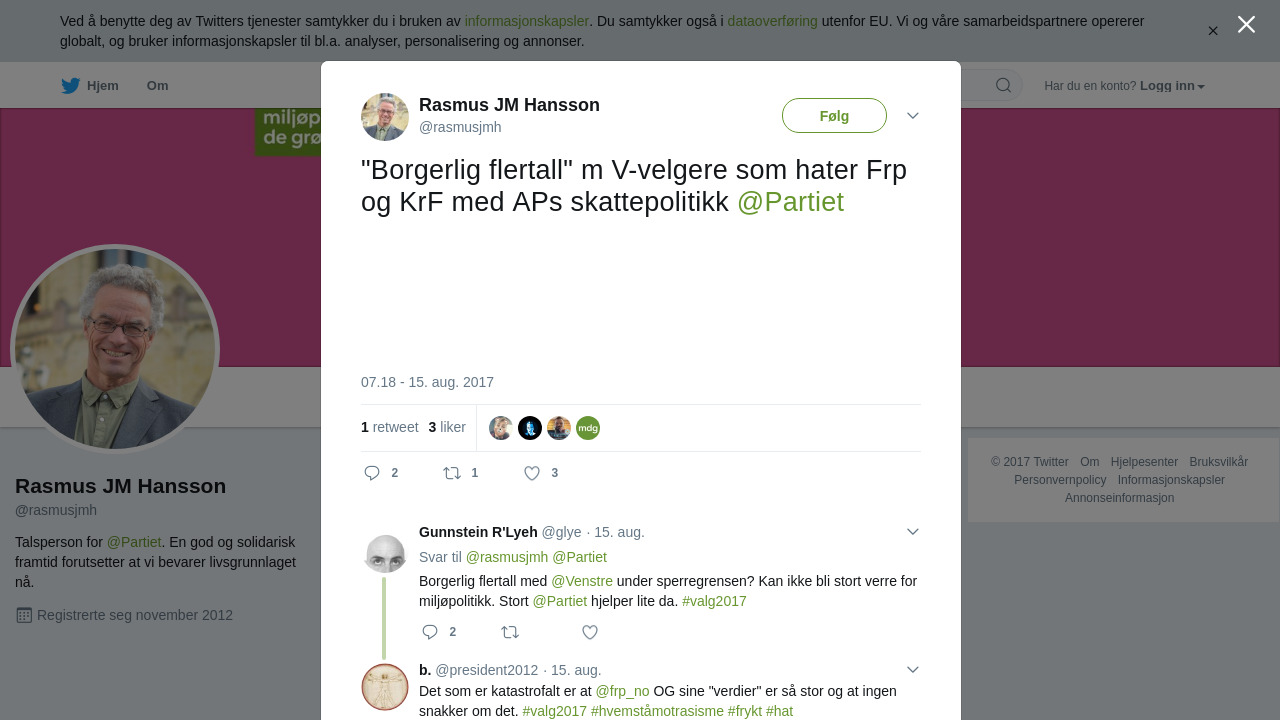Open the @Partiet mention in tweet
Screen dimensions: 1280x720
coord(790,202)
